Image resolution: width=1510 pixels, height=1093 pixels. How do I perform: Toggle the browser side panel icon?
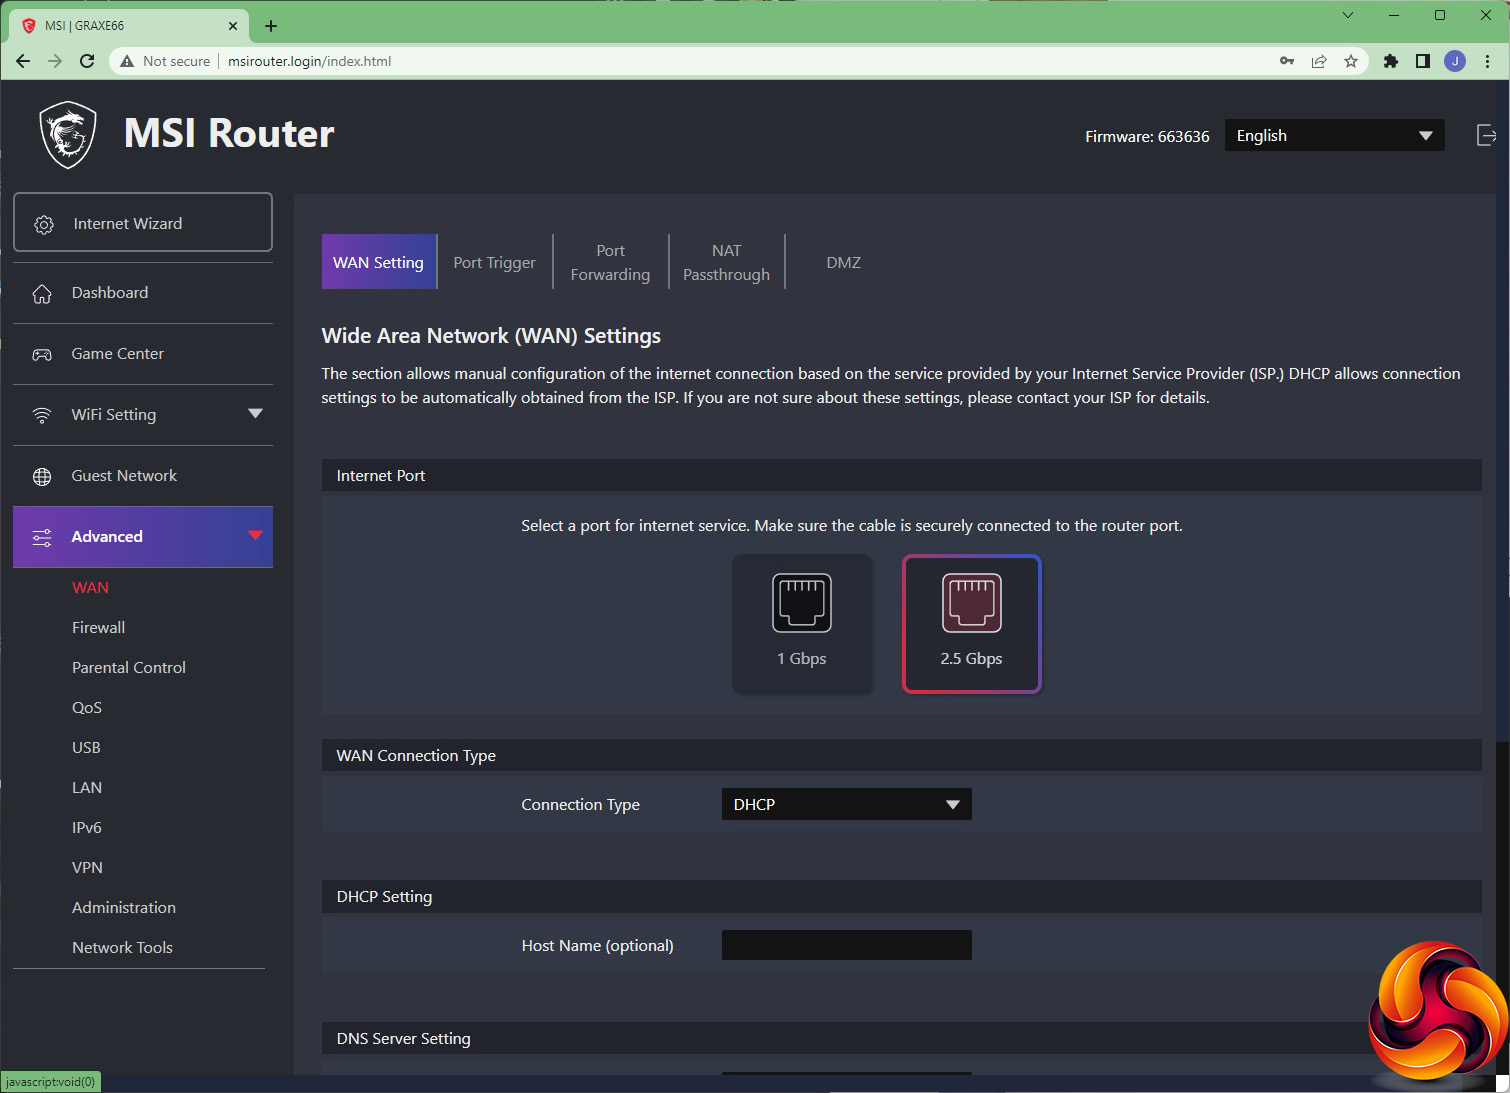1423,61
